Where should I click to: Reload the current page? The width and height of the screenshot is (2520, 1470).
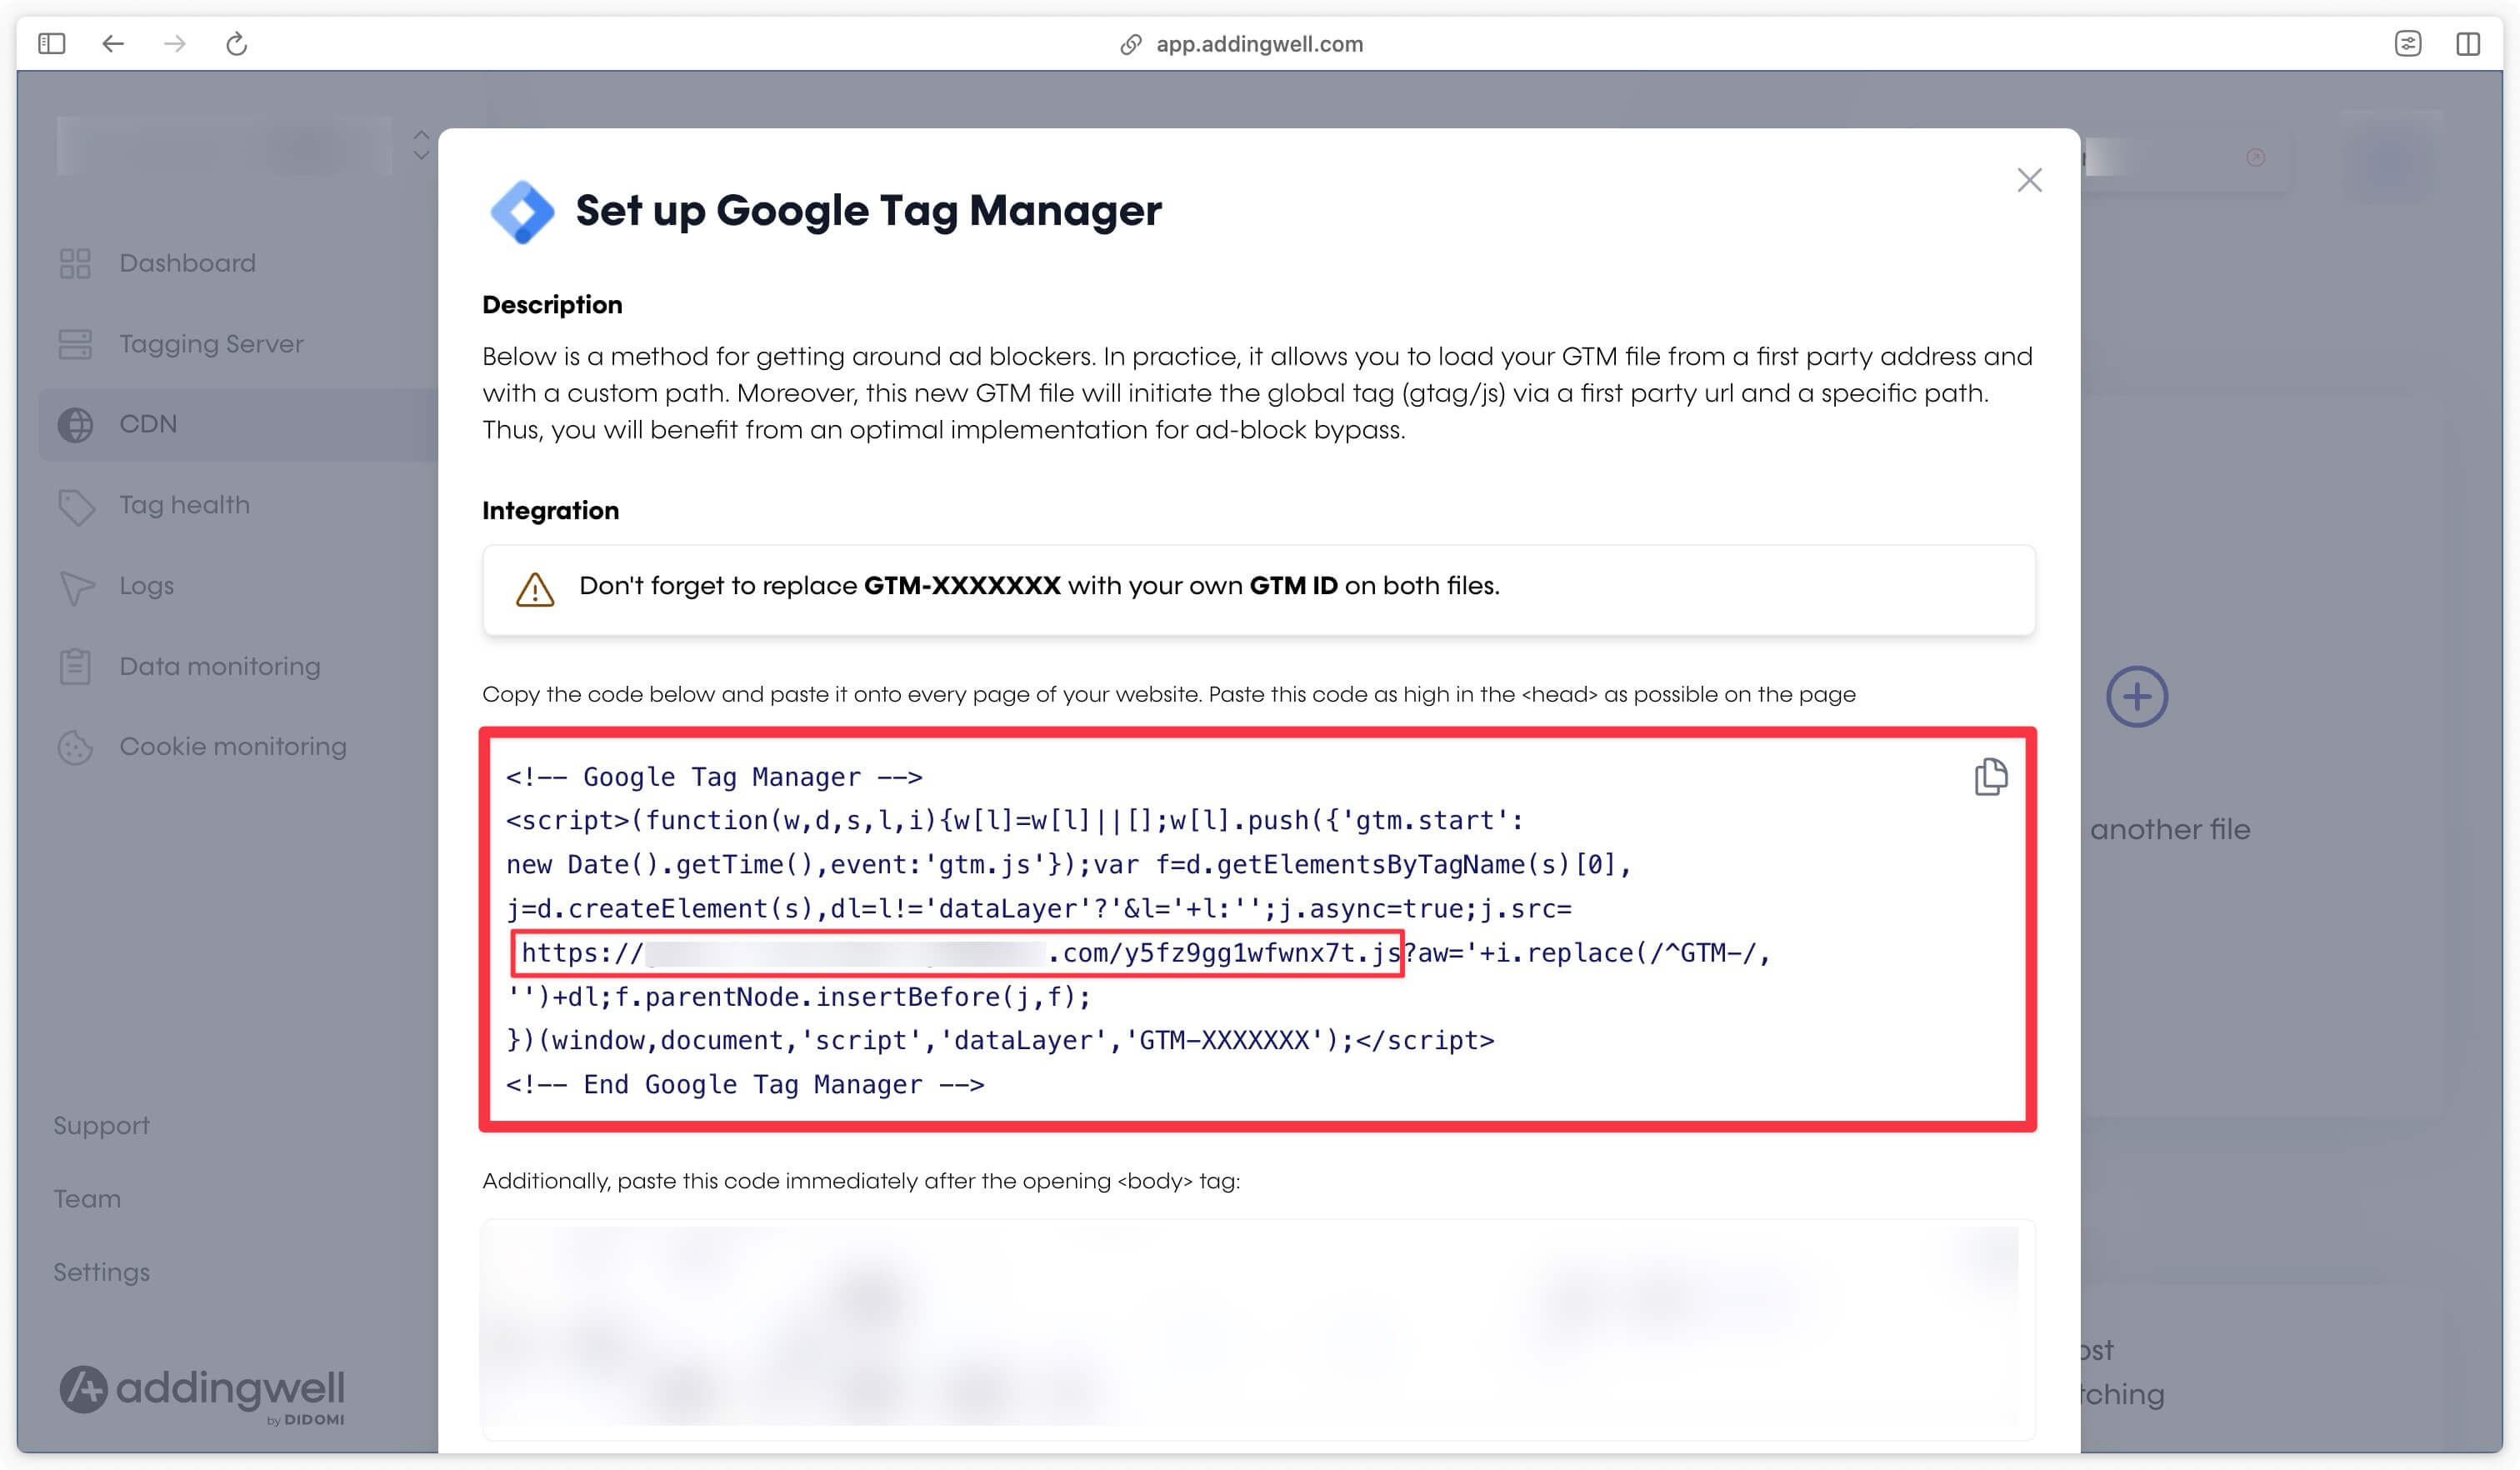(x=236, y=44)
